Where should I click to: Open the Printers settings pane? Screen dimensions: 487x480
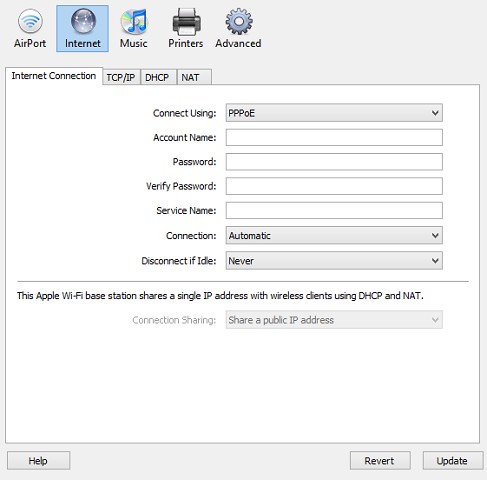coord(186,29)
